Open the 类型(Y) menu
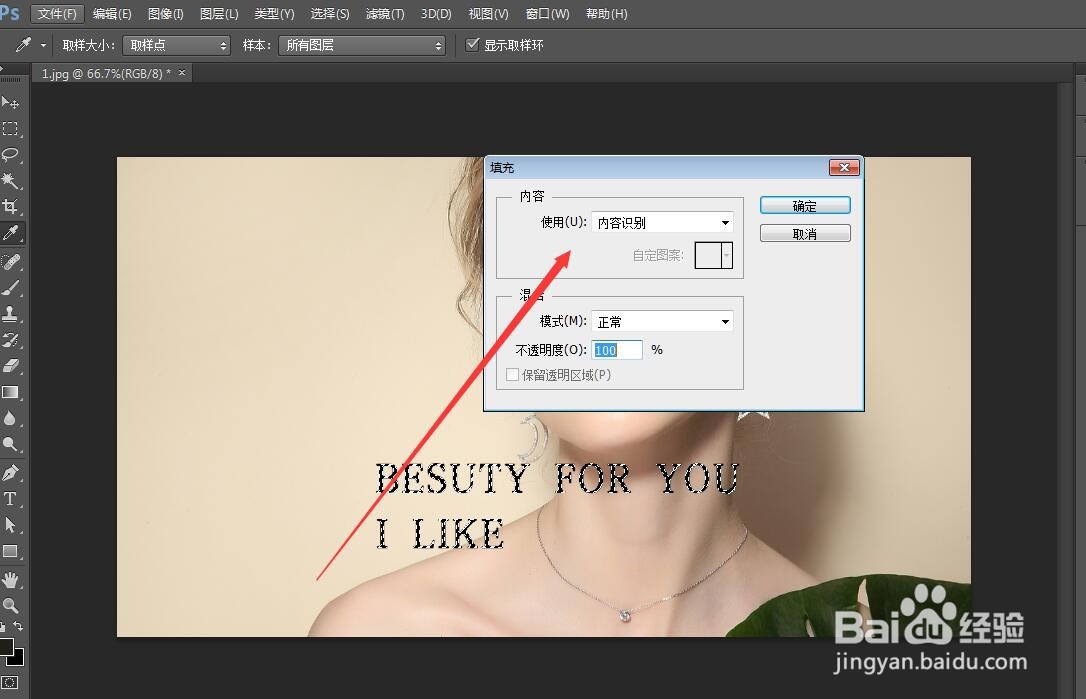This screenshot has height=699, width=1086. (274, 14)
